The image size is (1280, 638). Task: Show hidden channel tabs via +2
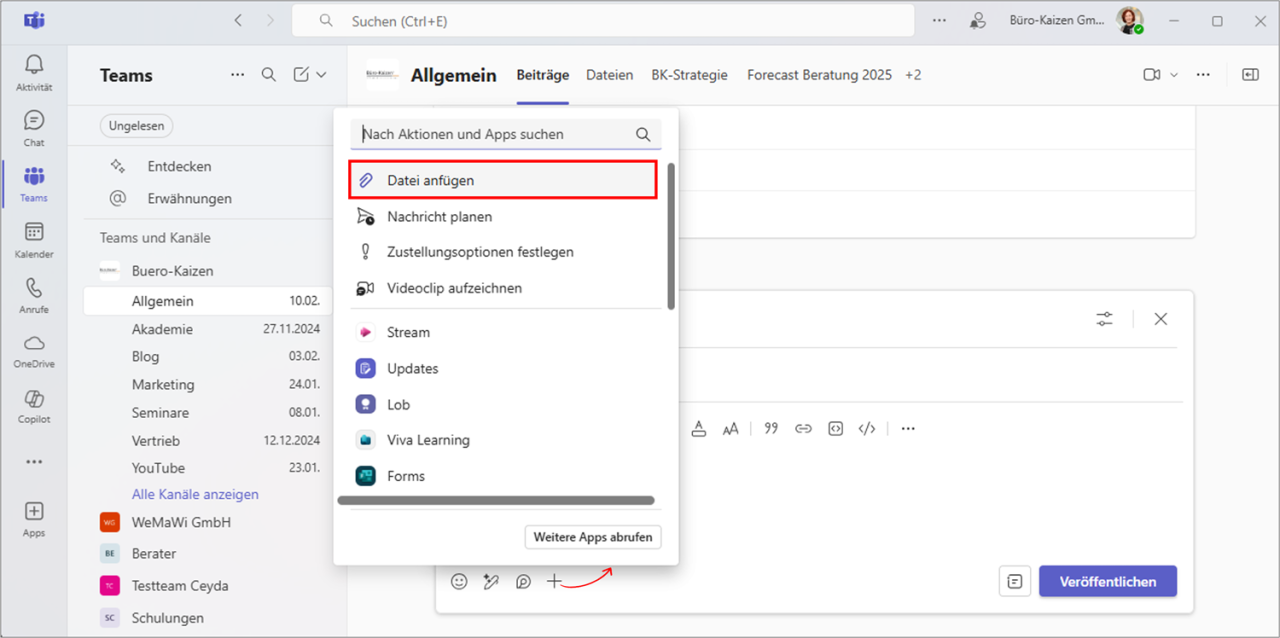click(912, 74)
